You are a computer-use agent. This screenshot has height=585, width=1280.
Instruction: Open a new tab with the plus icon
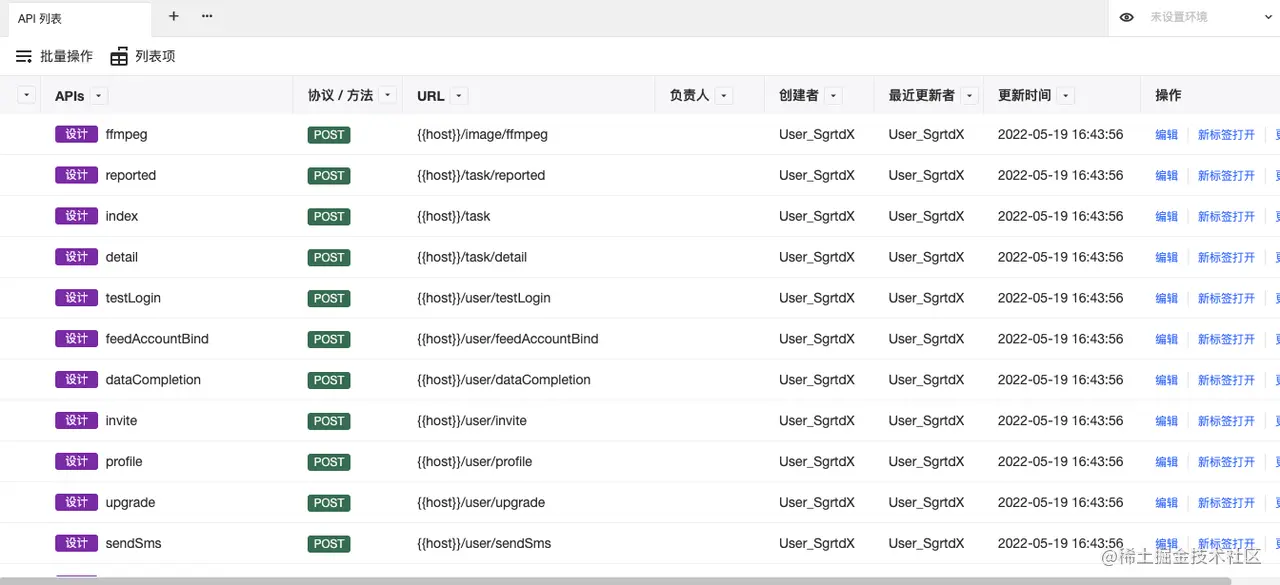pos(174,17)
